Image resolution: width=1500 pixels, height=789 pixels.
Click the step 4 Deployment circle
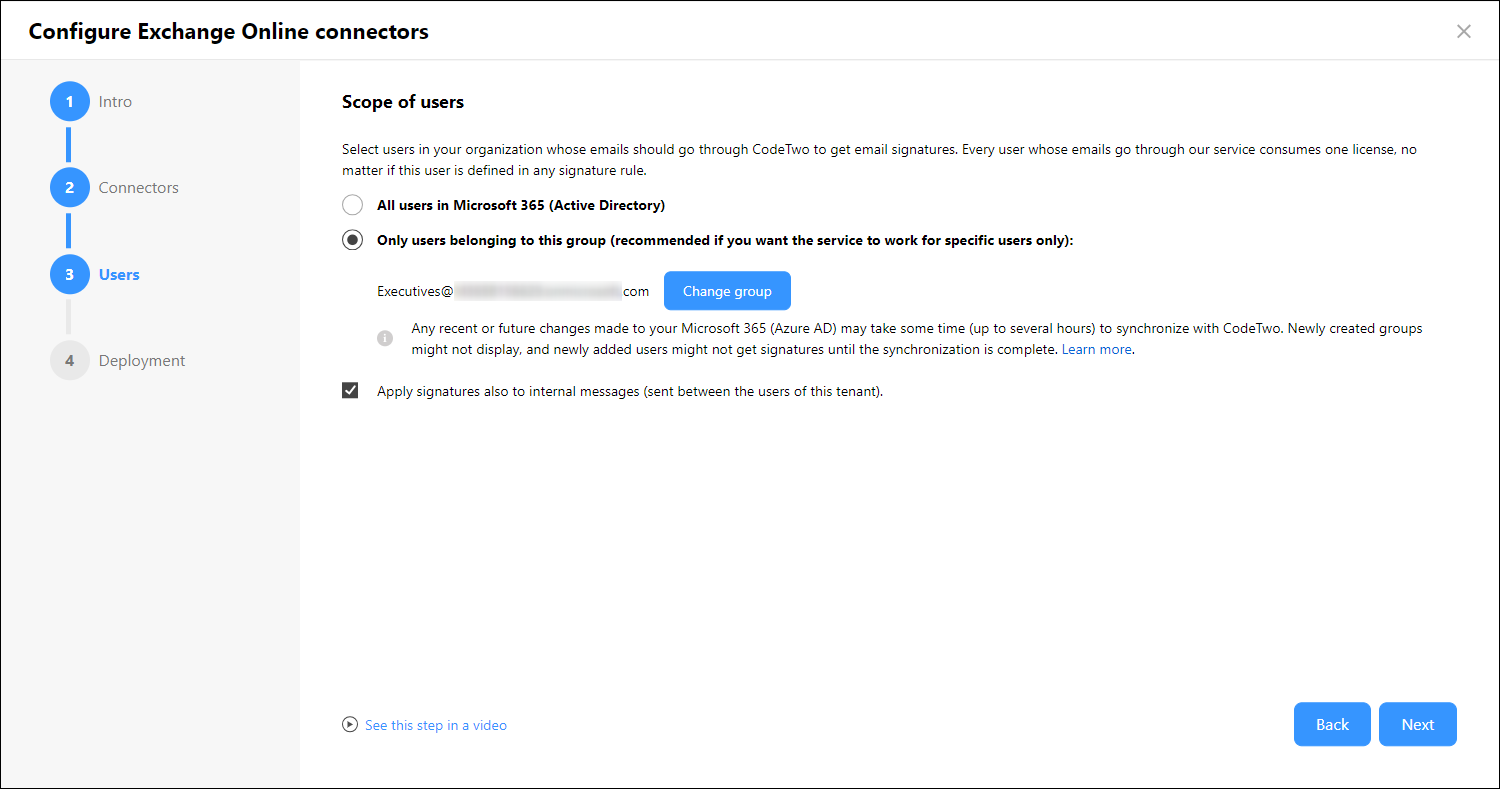point(70,361)
